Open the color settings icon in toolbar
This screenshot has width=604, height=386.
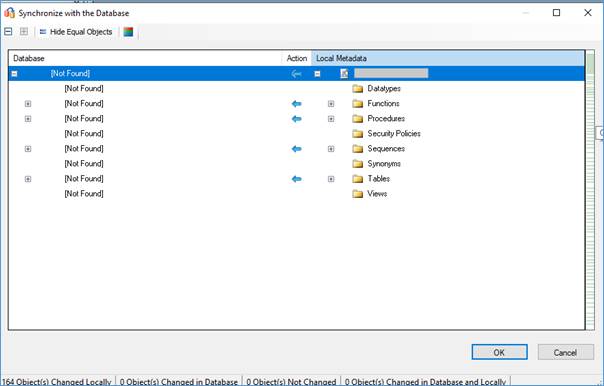click(x=128, y=32)
